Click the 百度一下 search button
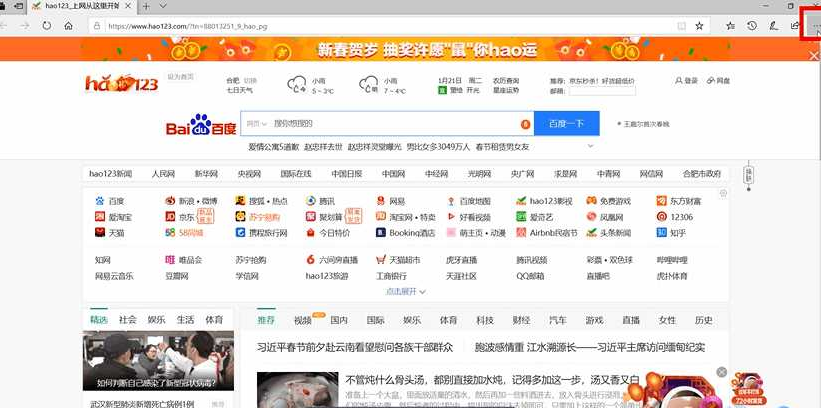Screen dimensions: 821x408 point(567,124)
